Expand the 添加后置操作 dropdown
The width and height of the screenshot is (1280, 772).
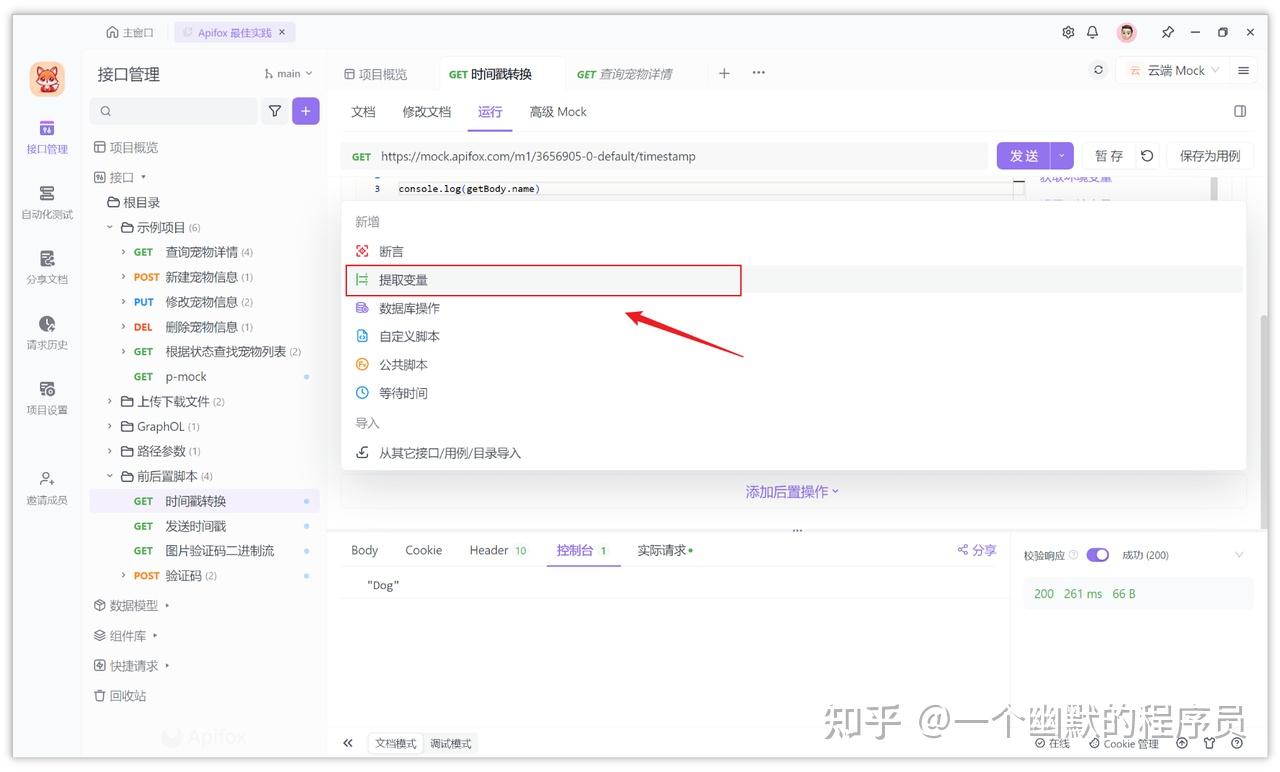pyautogui.click(x=792, y=492)
